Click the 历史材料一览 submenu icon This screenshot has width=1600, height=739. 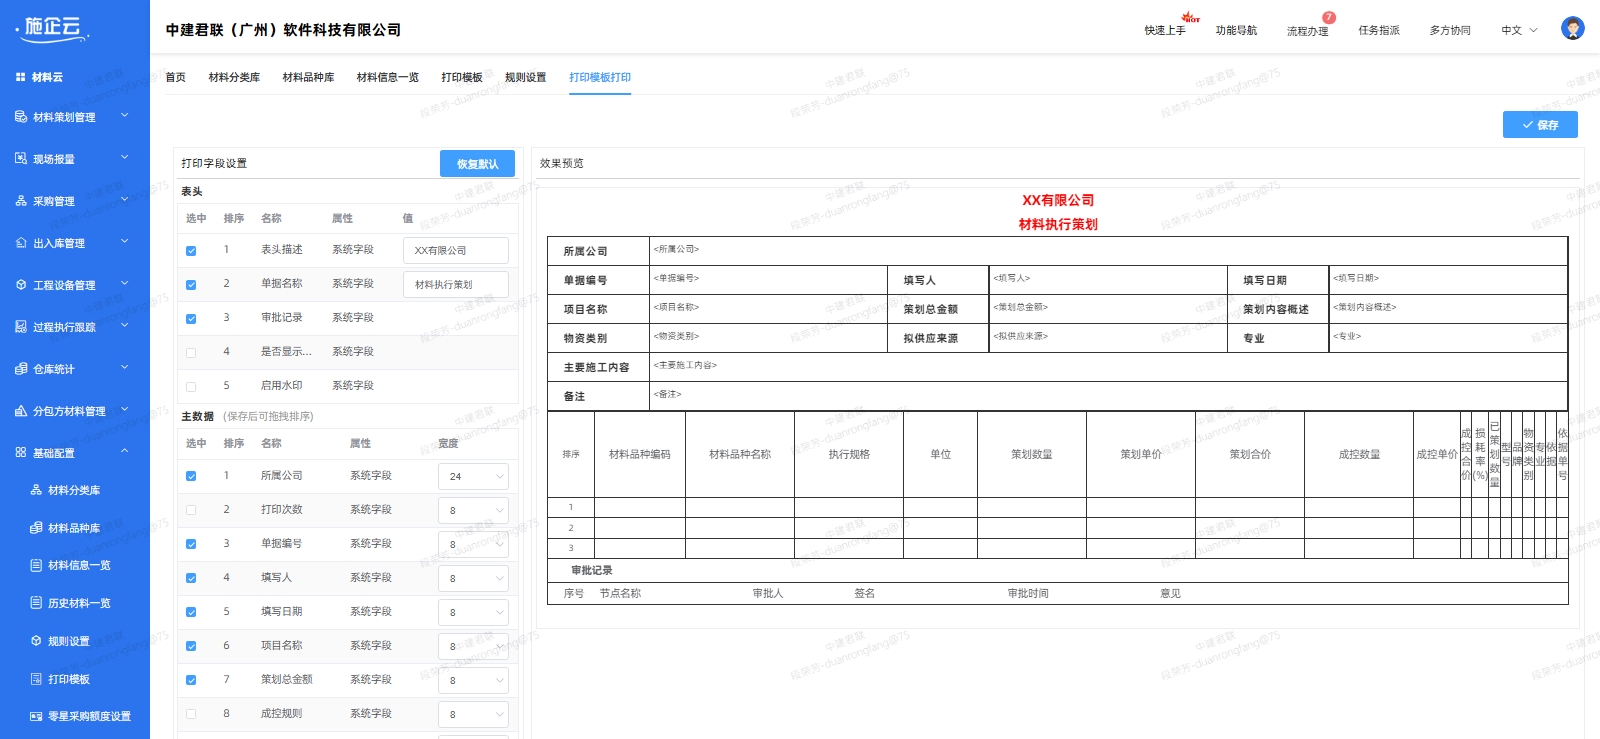click(36, 603)
